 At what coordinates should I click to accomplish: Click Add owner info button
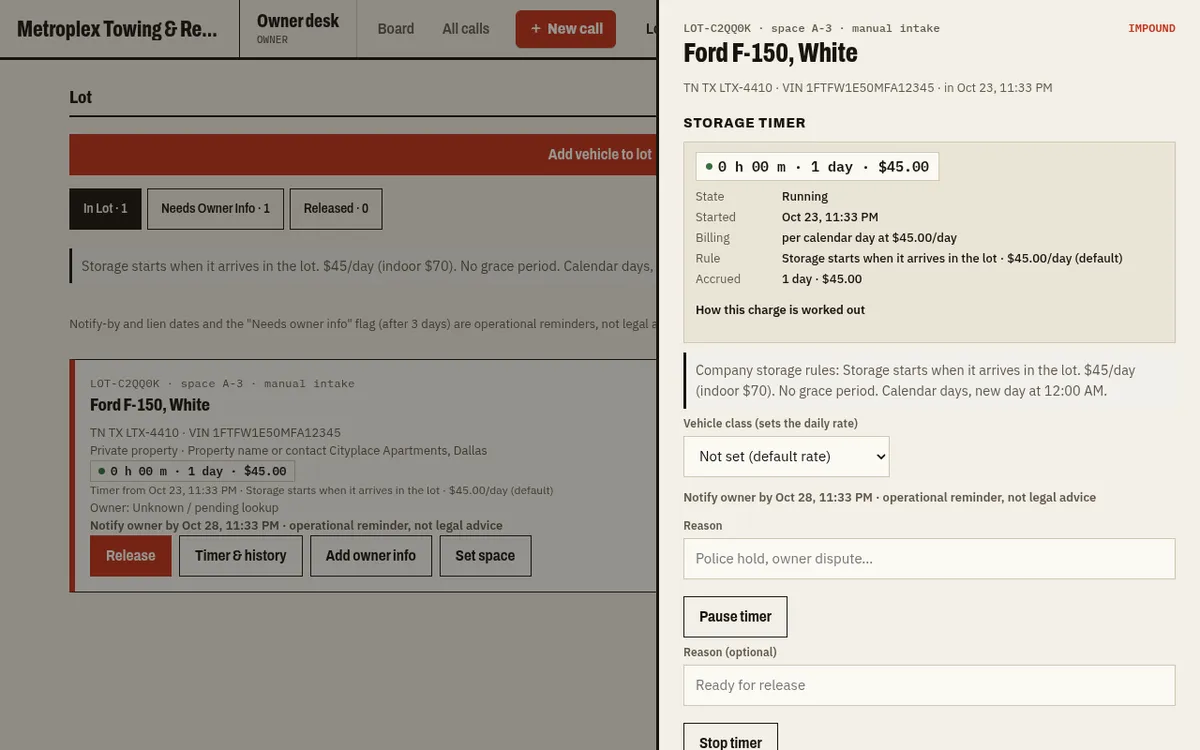[371, 556]
